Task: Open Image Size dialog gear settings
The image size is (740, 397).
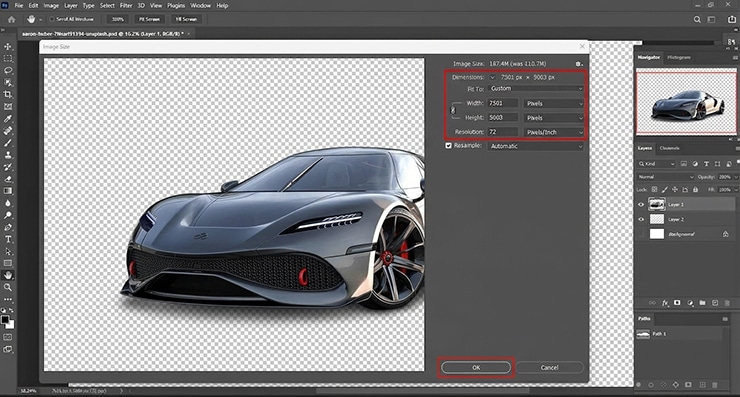Action: click(579, 64)
